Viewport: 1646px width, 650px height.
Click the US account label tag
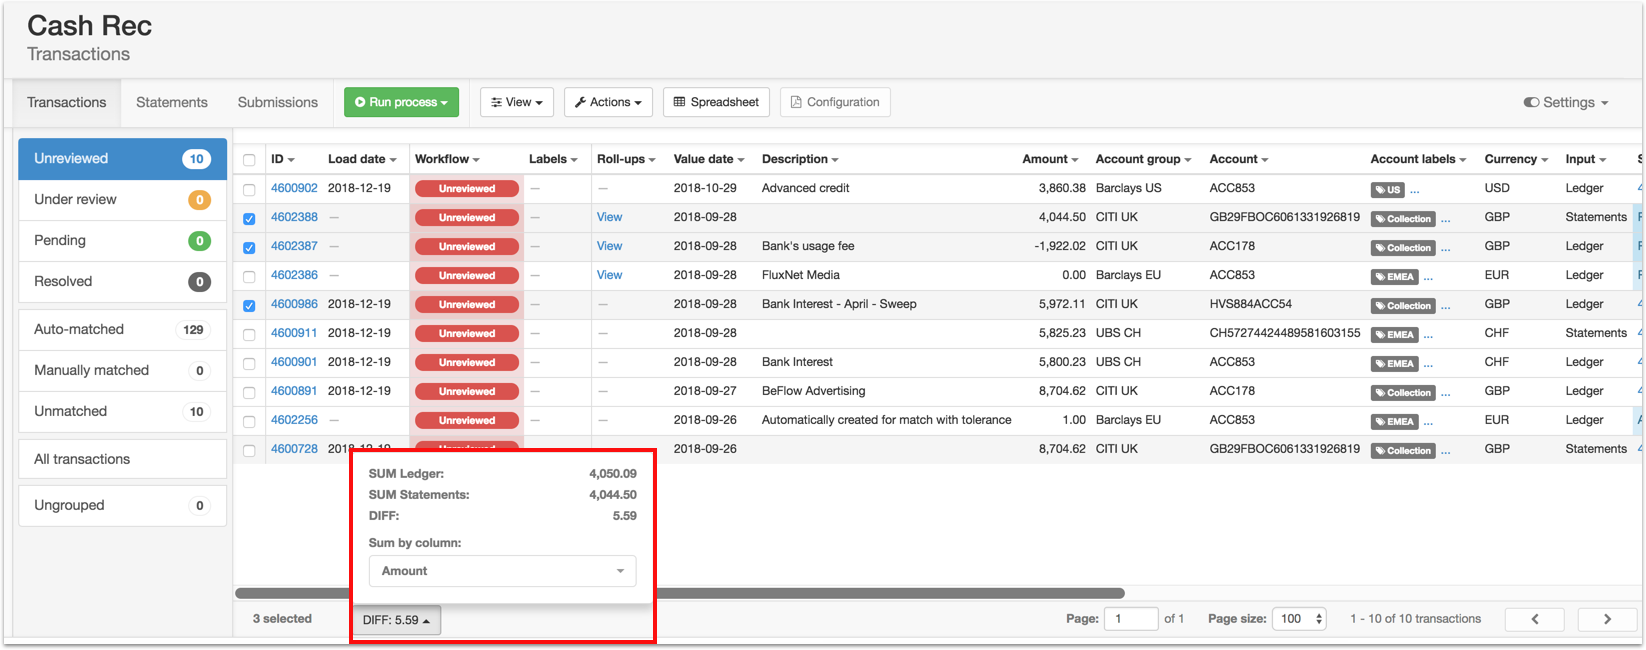[1387, 189]
